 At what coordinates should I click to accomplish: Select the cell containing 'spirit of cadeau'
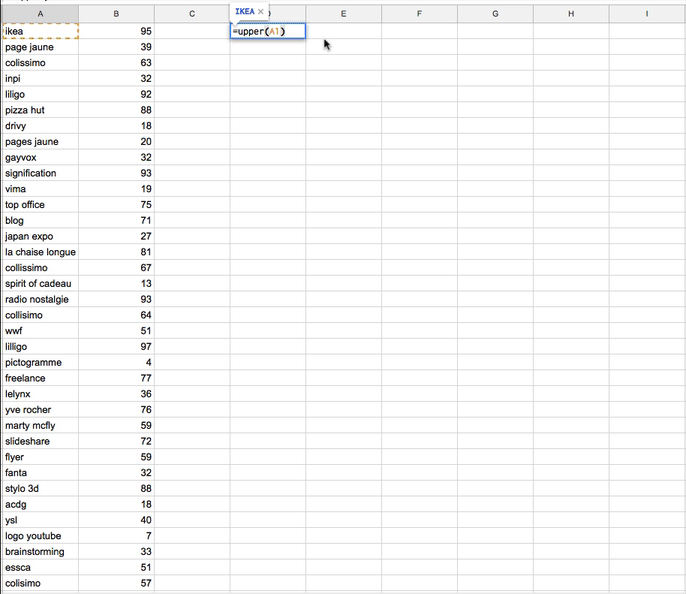[x=40, y=283]
